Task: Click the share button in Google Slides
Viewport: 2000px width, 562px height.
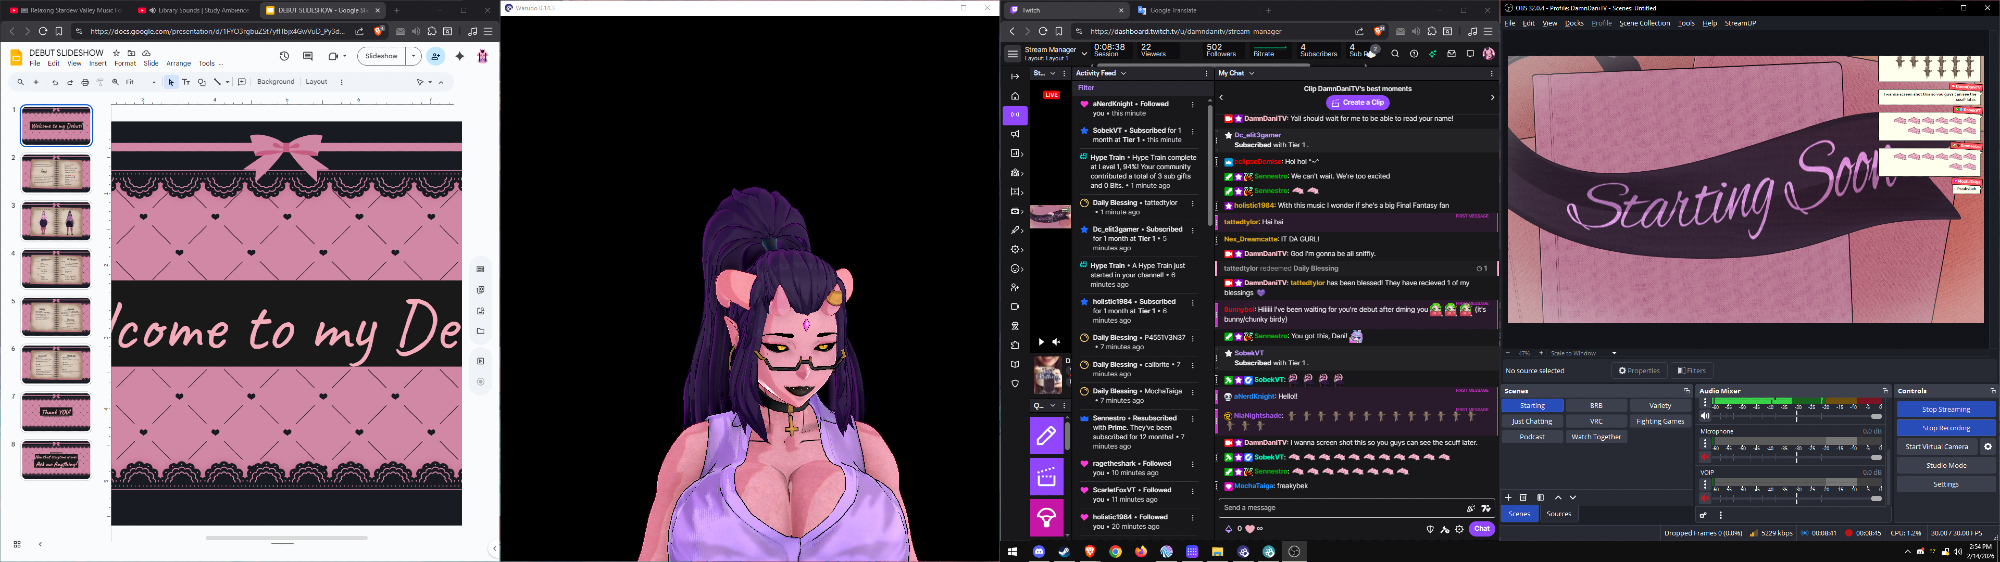Action: click(436, 56)
